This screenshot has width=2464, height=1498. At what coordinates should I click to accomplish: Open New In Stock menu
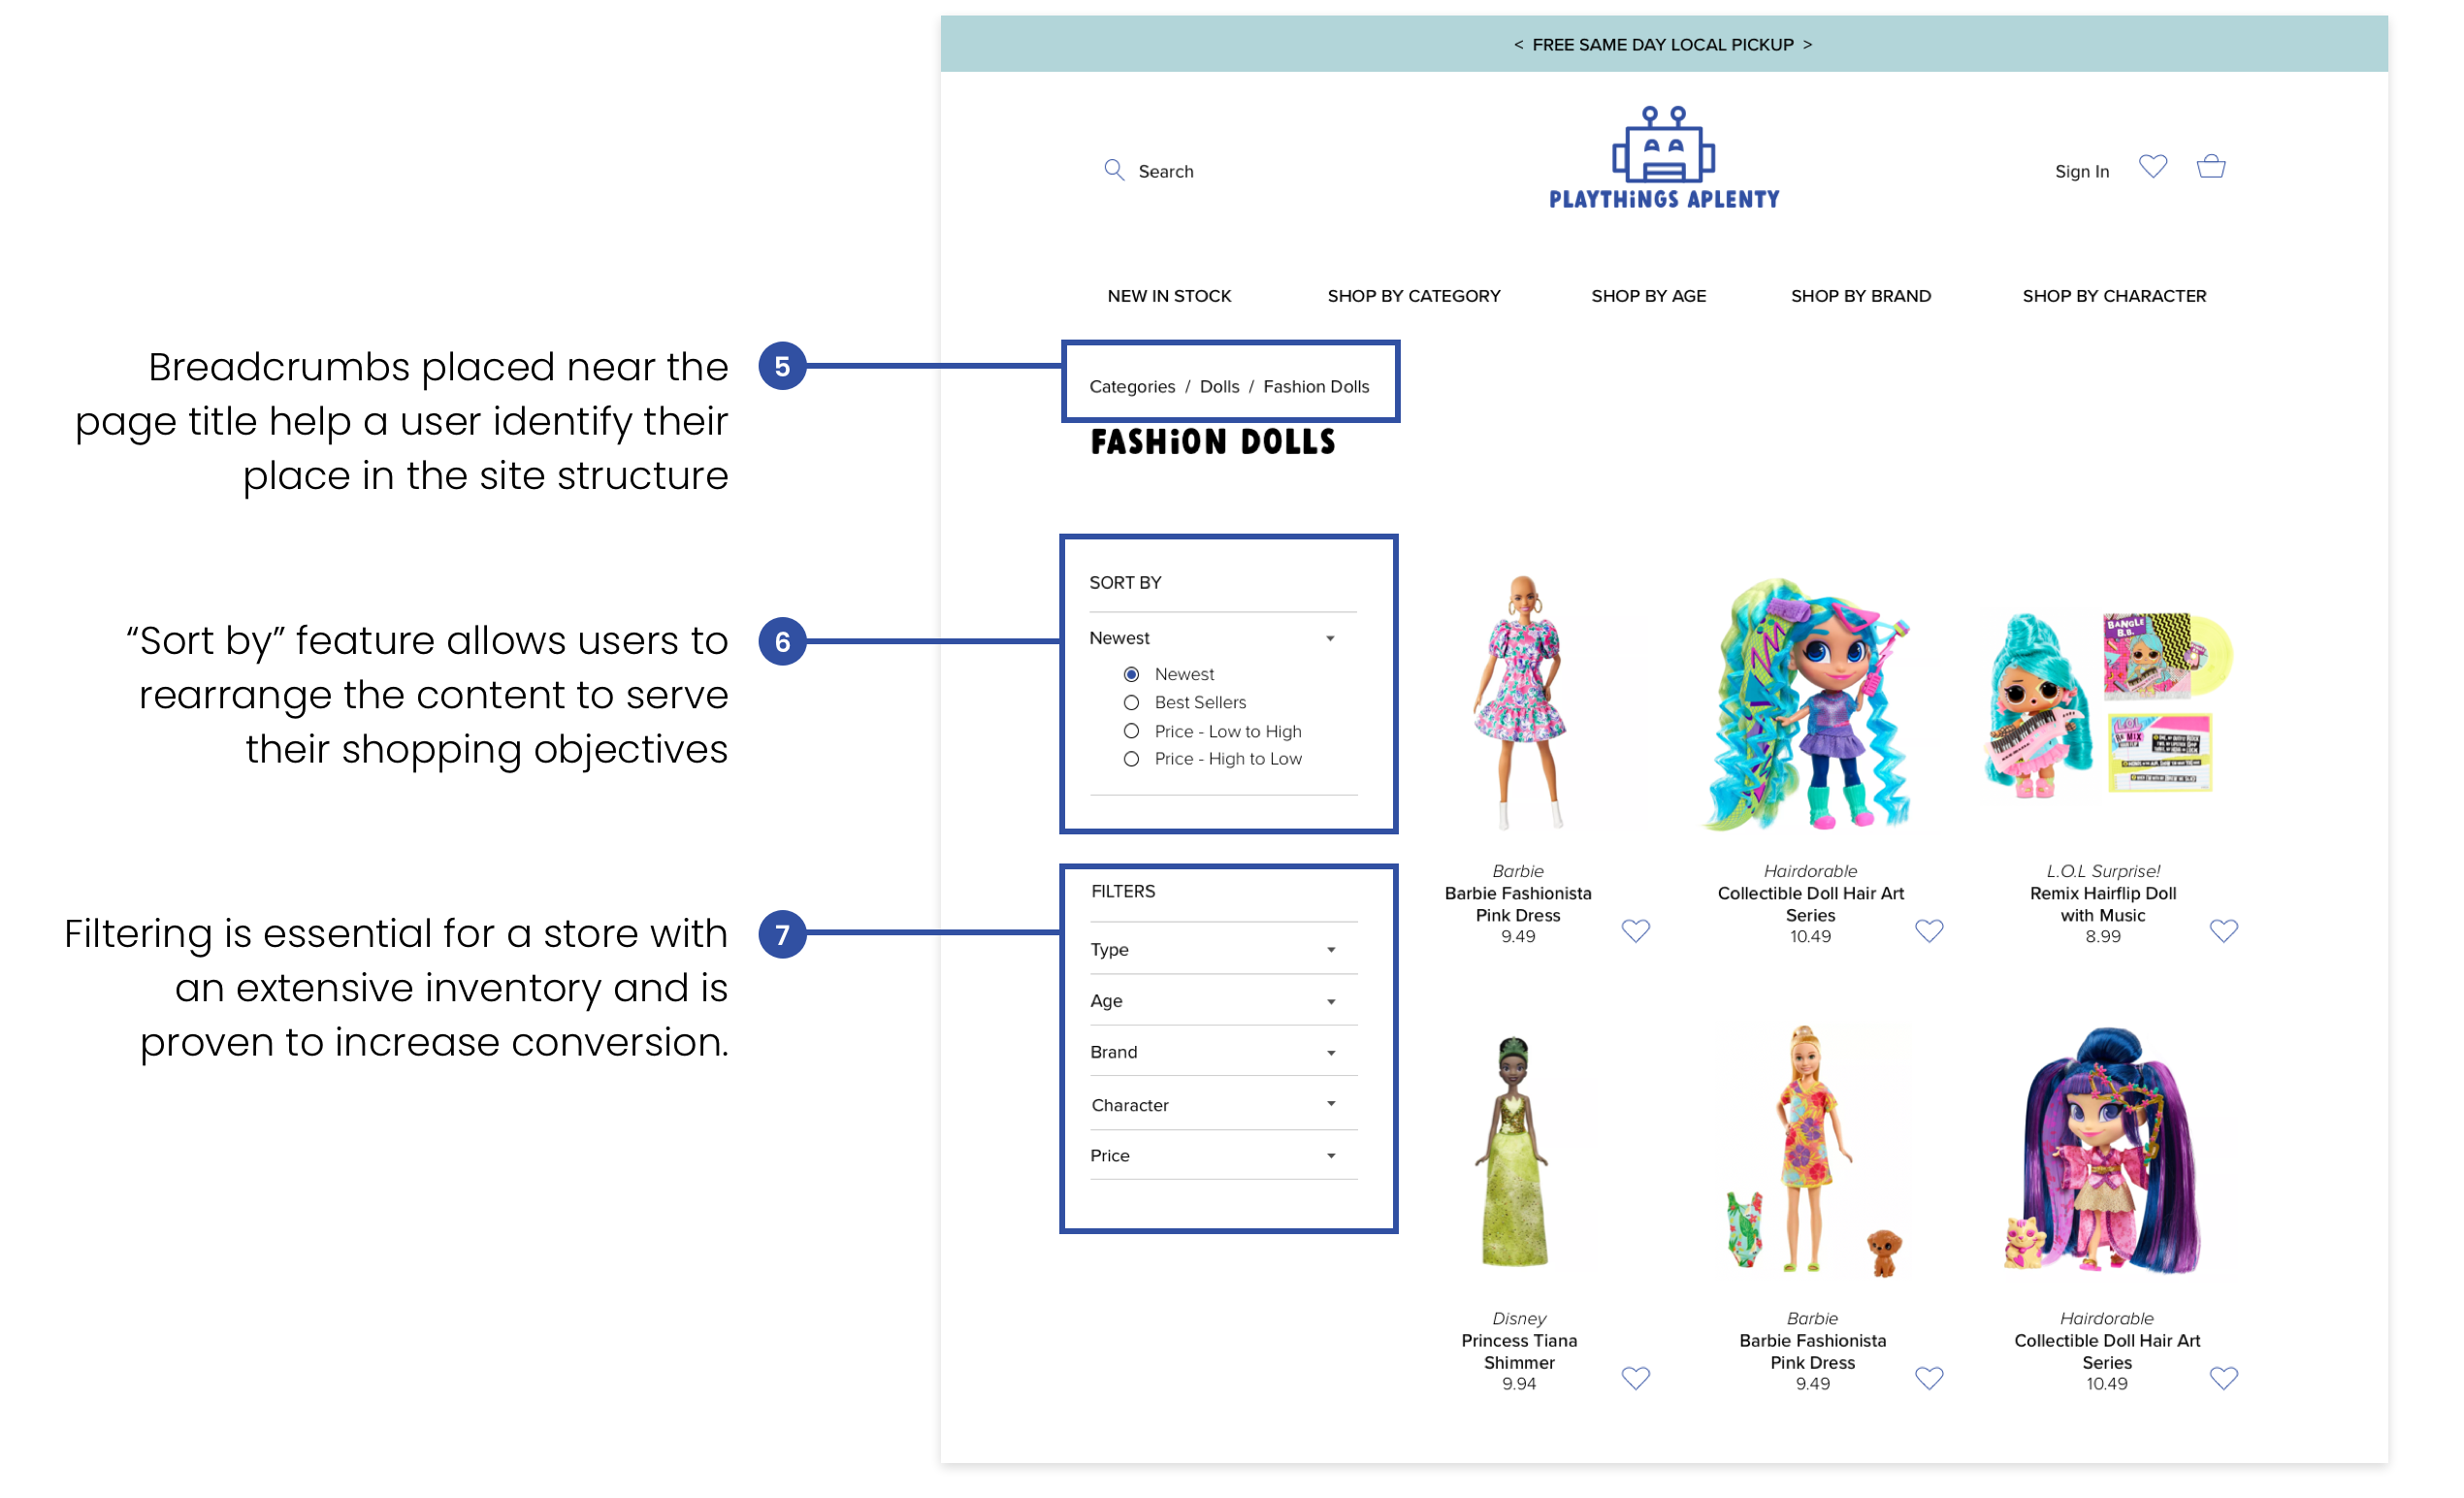(x=1169, y=296)
